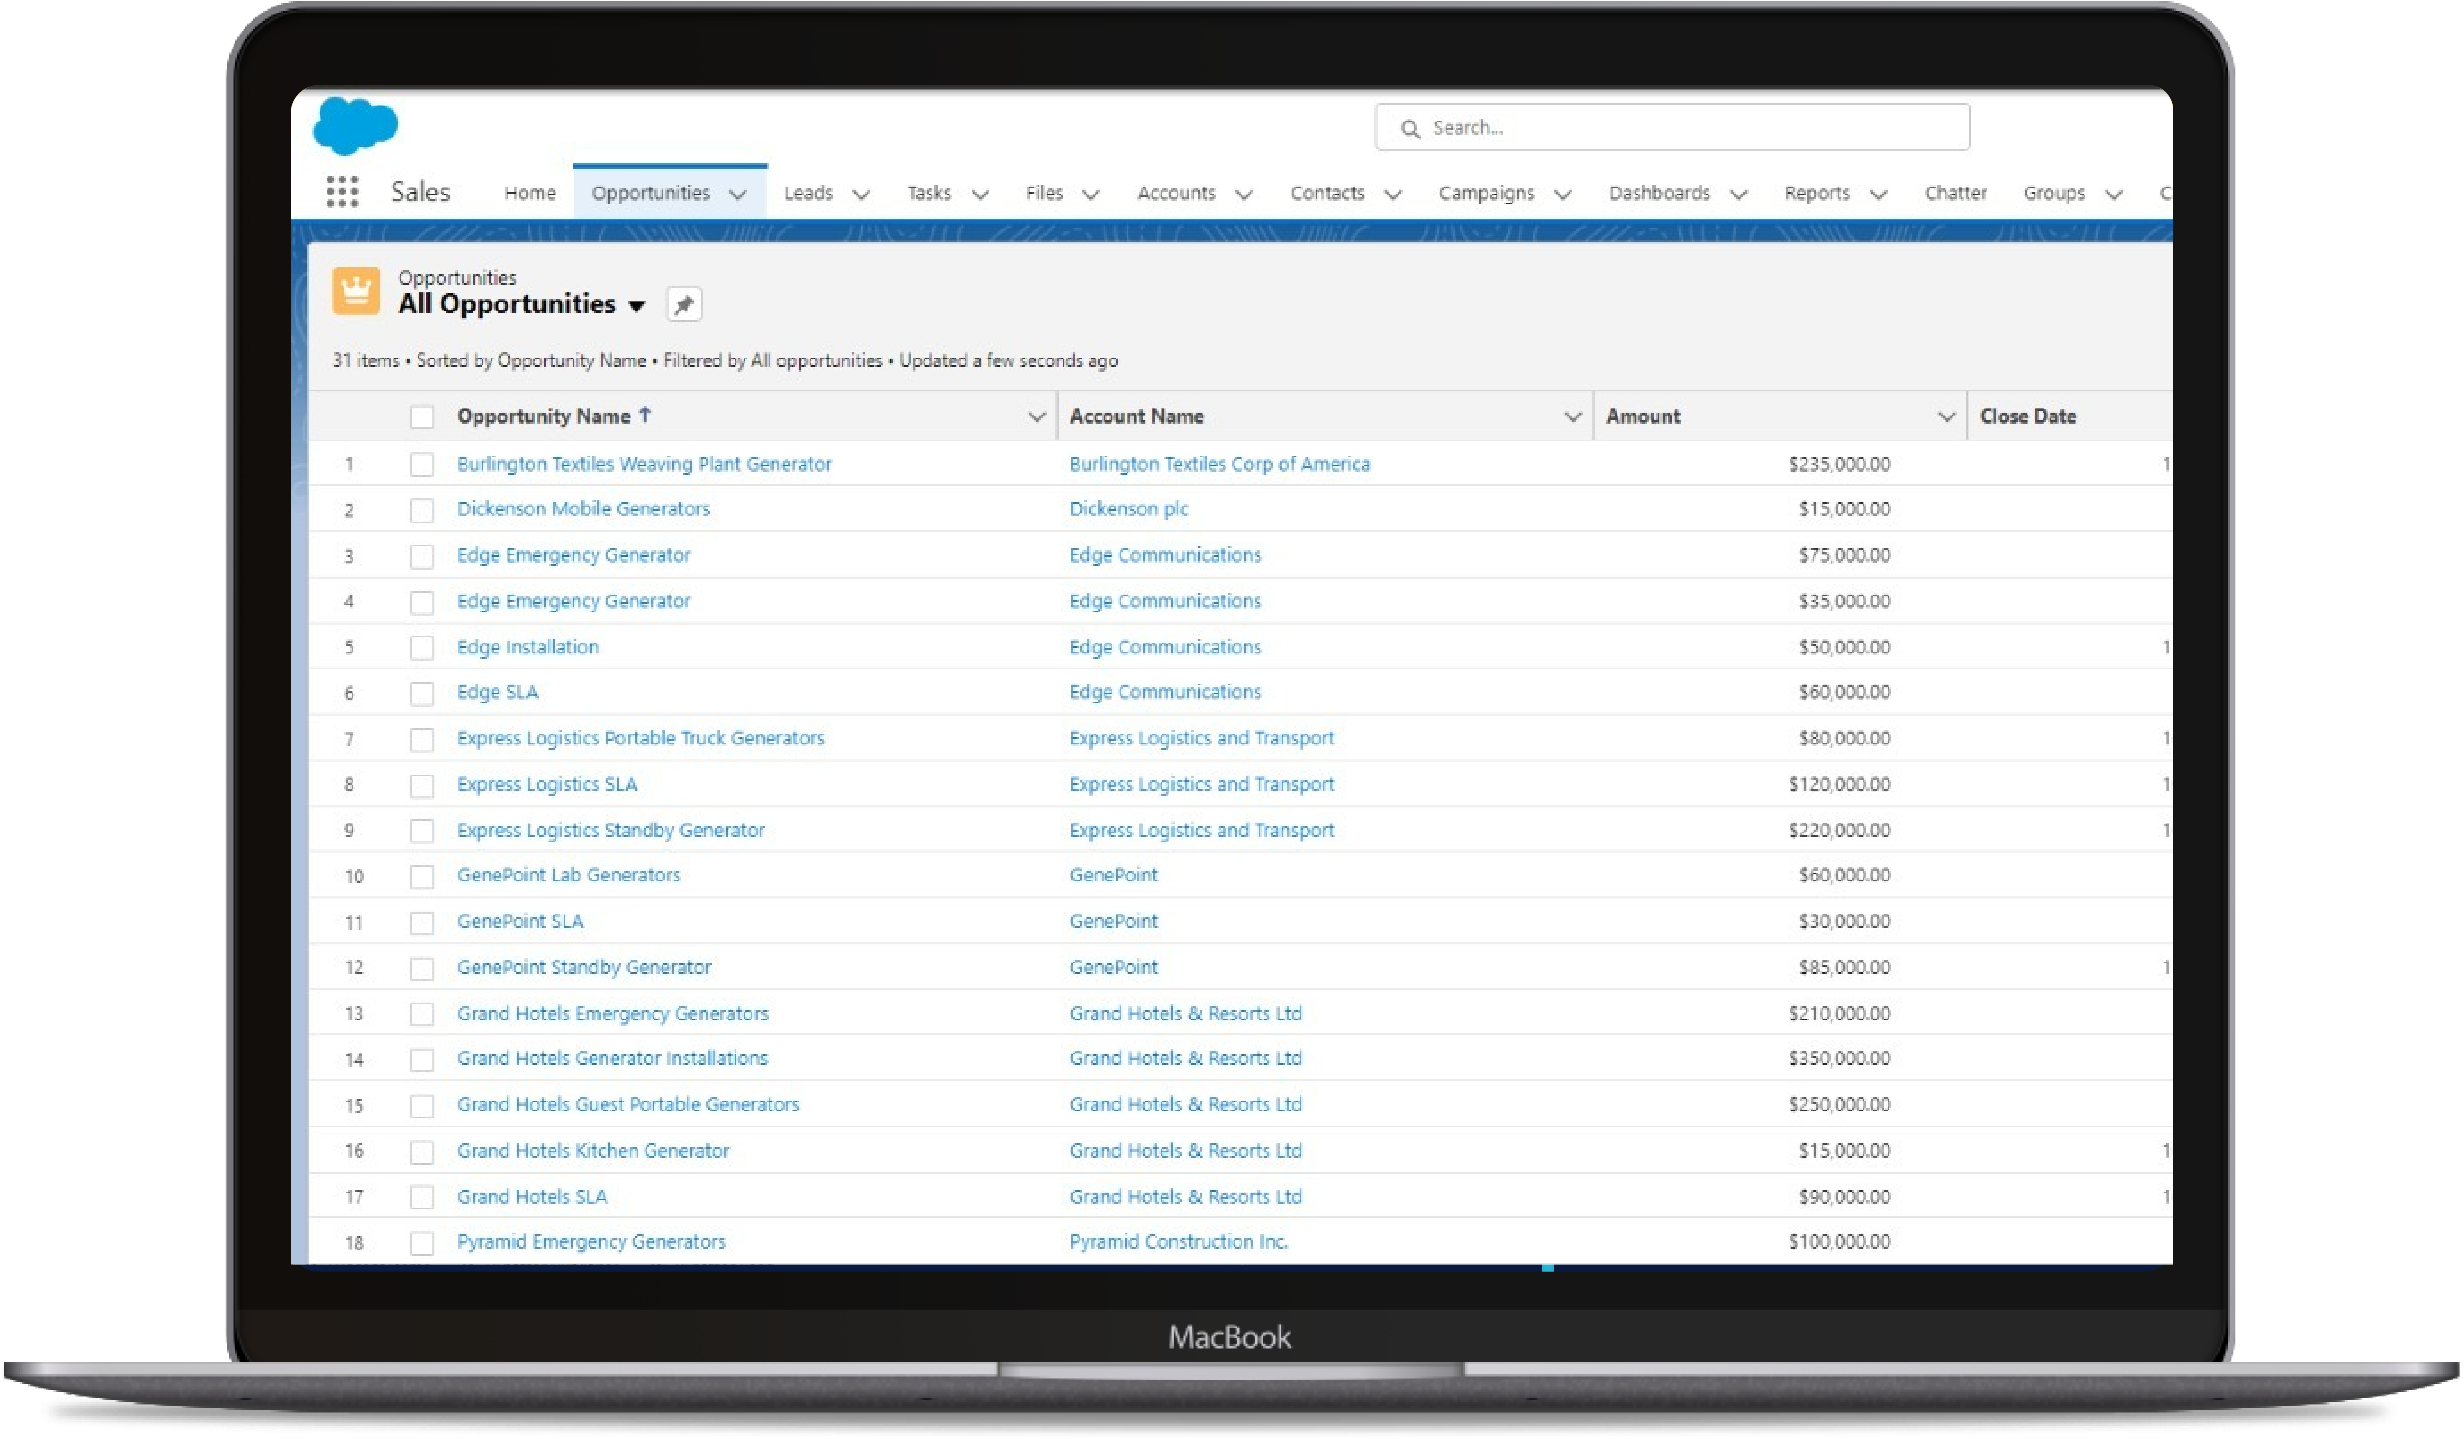Expand the Dashboards tab chevron menu

(1739, 194)
